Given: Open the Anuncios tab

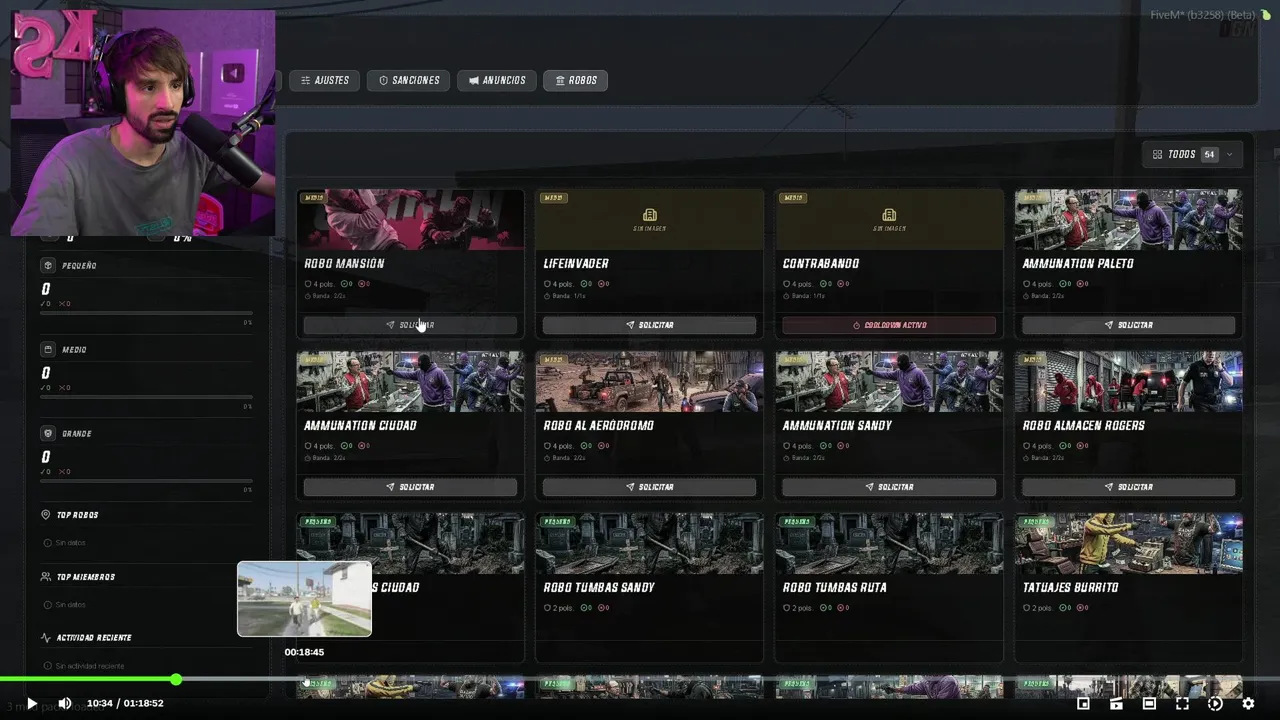Looking at the screenshot, I should tap(497, 80).
